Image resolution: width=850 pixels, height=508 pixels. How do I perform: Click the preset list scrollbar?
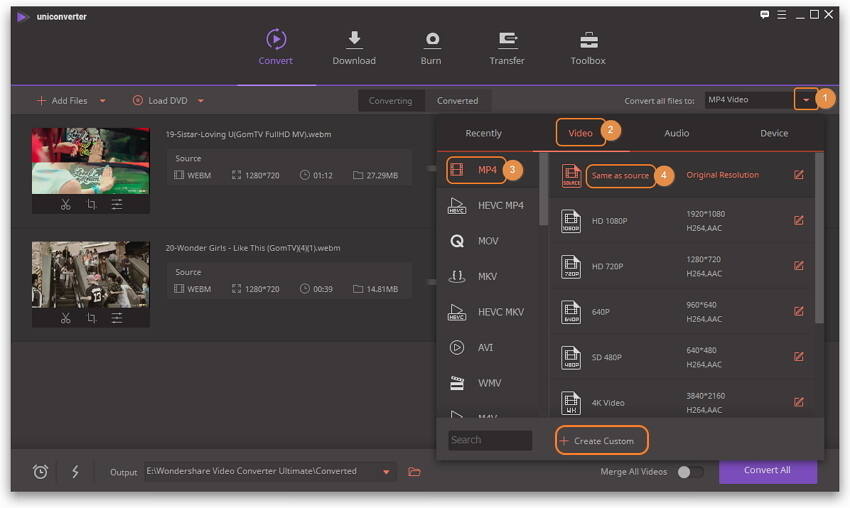(x=819, y=239)
